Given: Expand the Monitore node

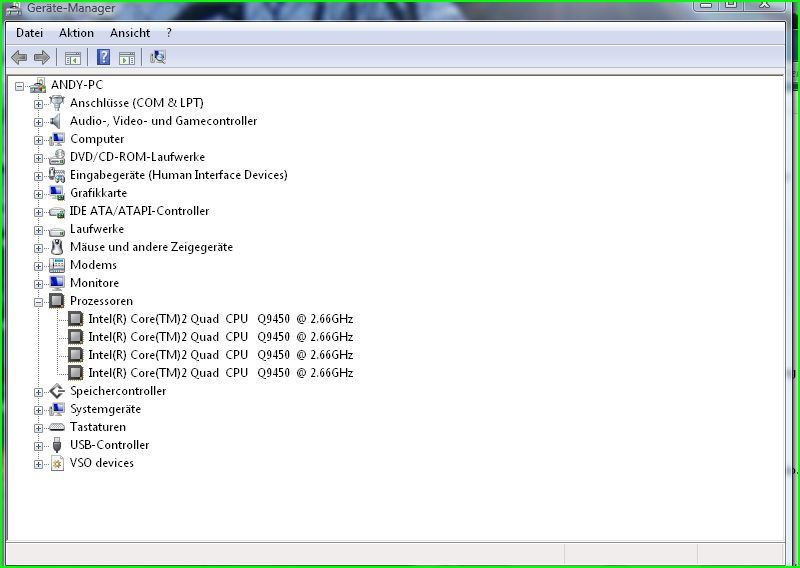Looking at the screenshot, I should click(x=38, y=284).
